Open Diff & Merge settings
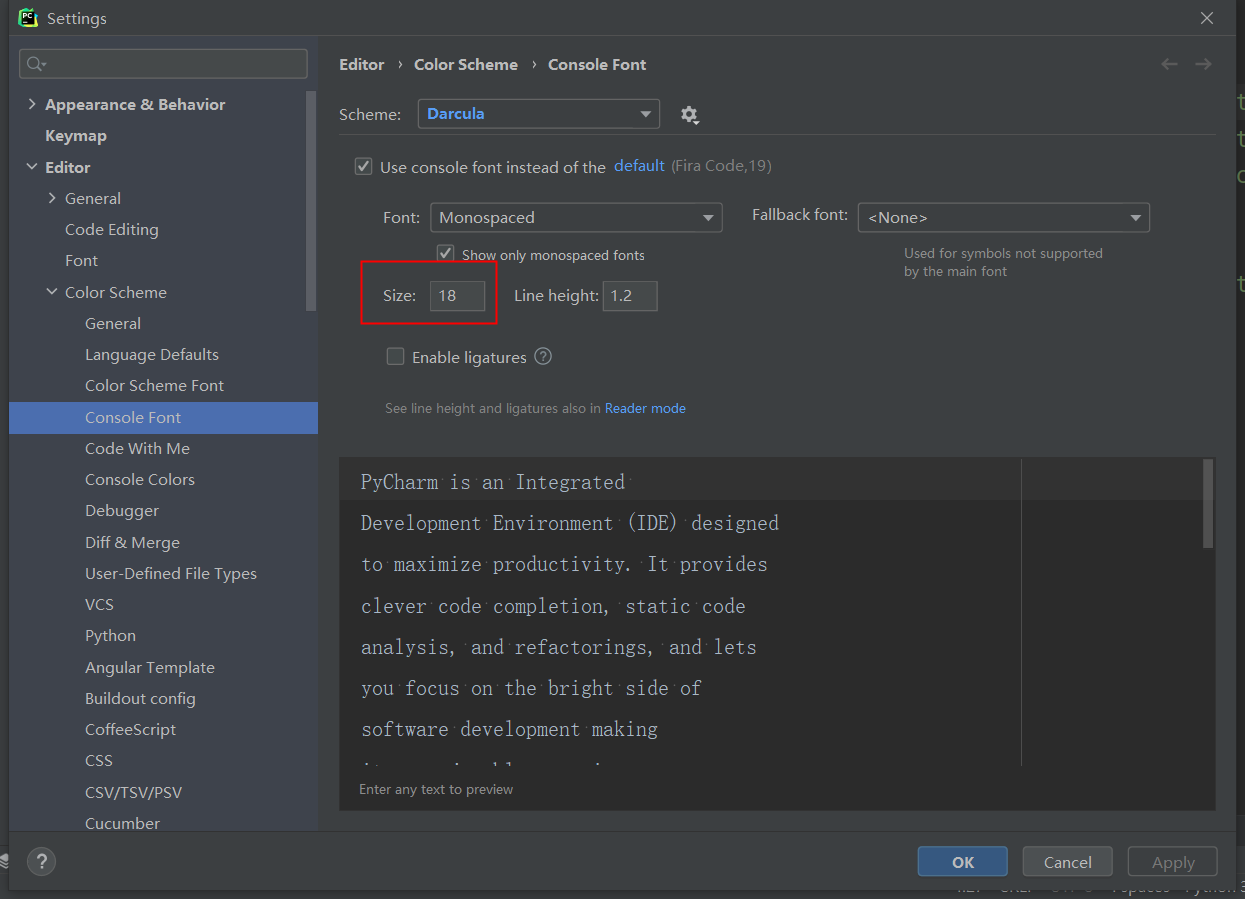Image resolution: width=1245 pixels, height=899 pixels. coord(132,542)
